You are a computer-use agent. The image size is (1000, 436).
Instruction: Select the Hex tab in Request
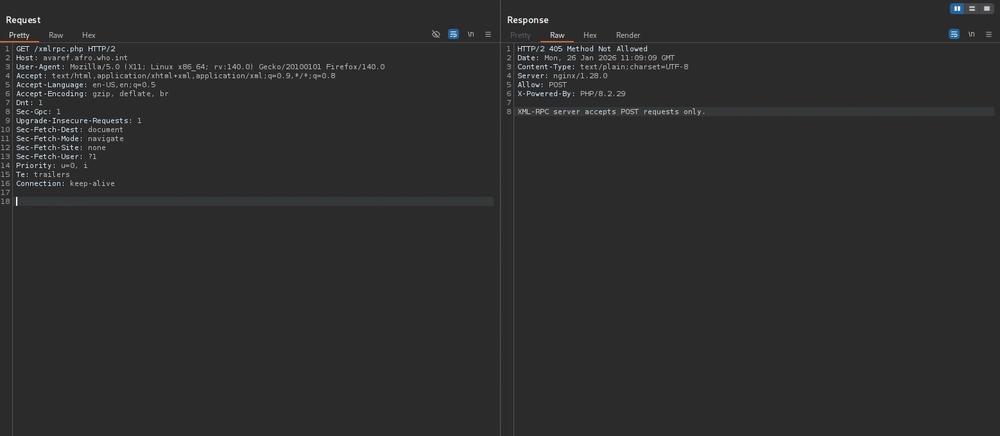89,35
